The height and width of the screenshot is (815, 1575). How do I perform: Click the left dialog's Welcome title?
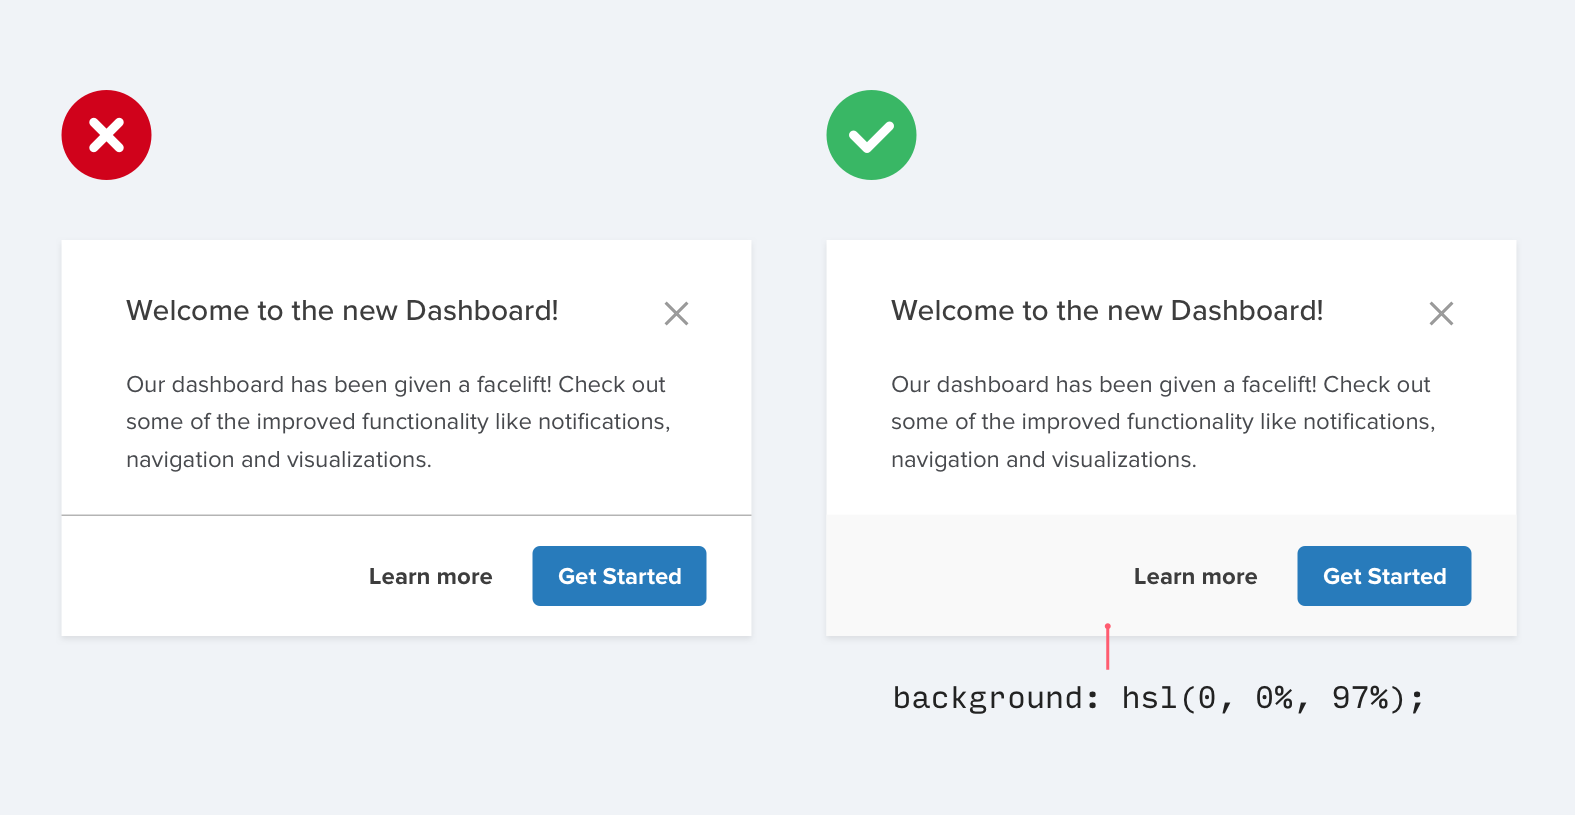[342, 311]
